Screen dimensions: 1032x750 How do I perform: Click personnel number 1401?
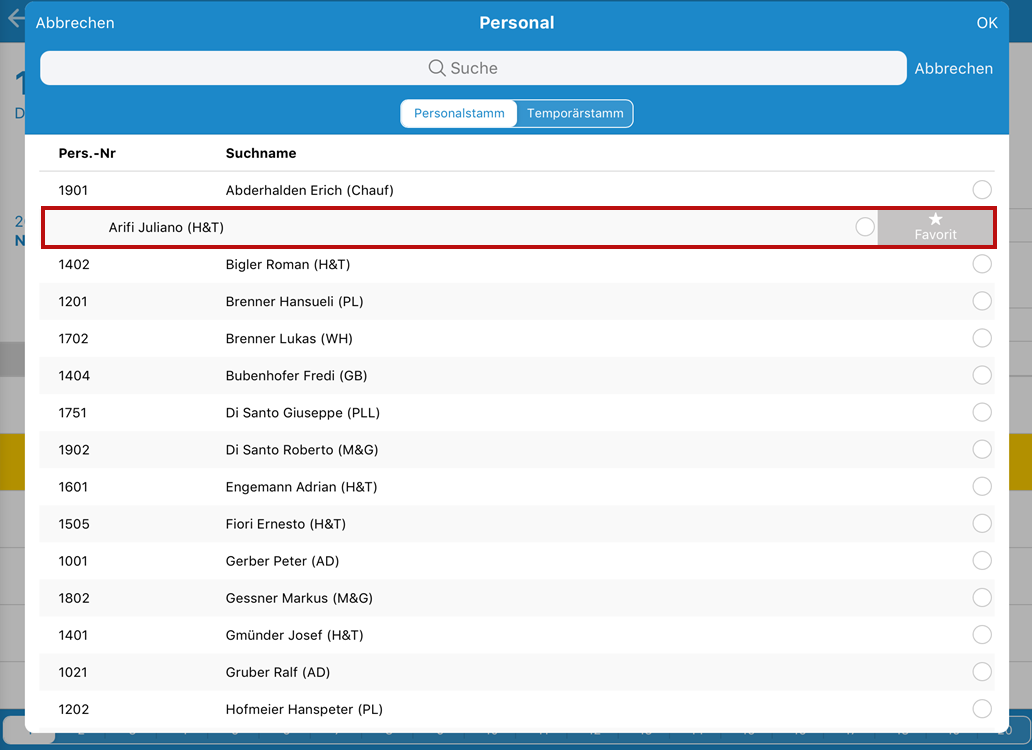73,636
